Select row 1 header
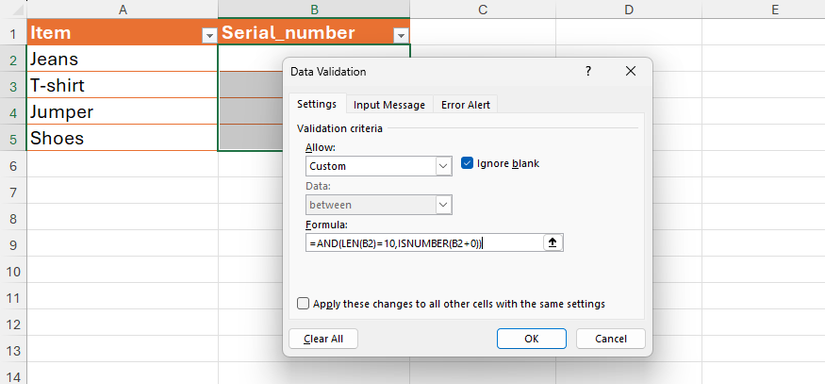 pos(13,32)
